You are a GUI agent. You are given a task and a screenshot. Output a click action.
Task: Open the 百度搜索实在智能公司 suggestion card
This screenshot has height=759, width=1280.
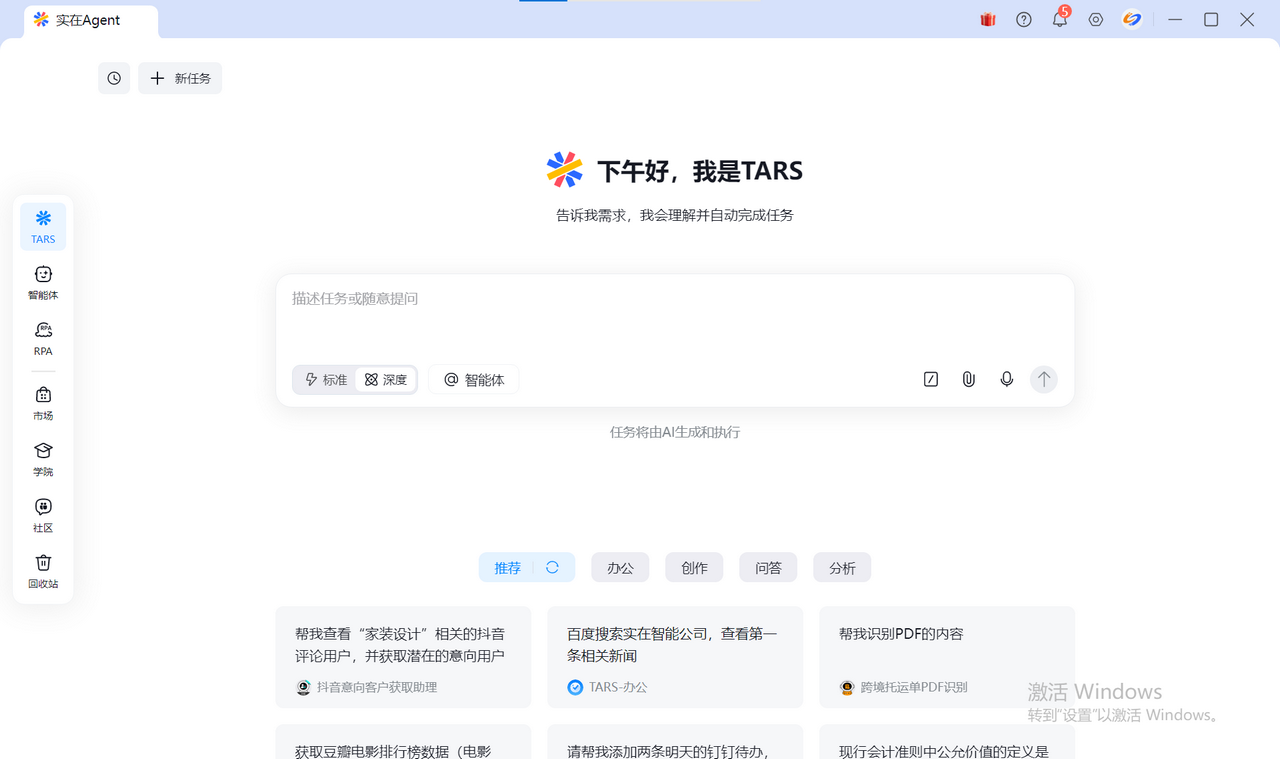(675, 657)
